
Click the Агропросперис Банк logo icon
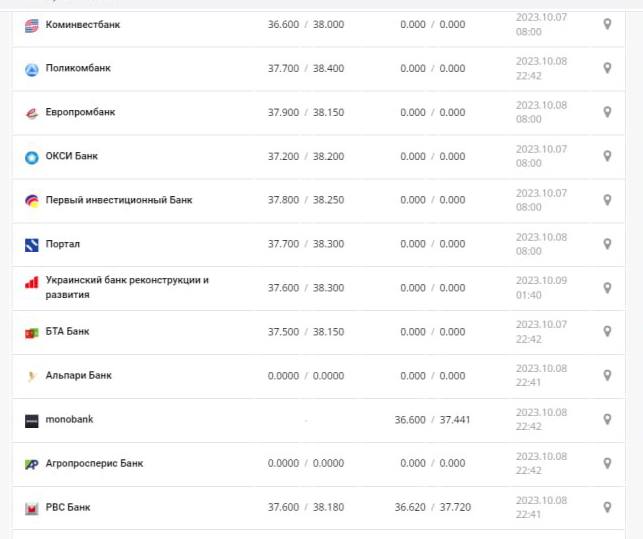[x=31, y=464]
